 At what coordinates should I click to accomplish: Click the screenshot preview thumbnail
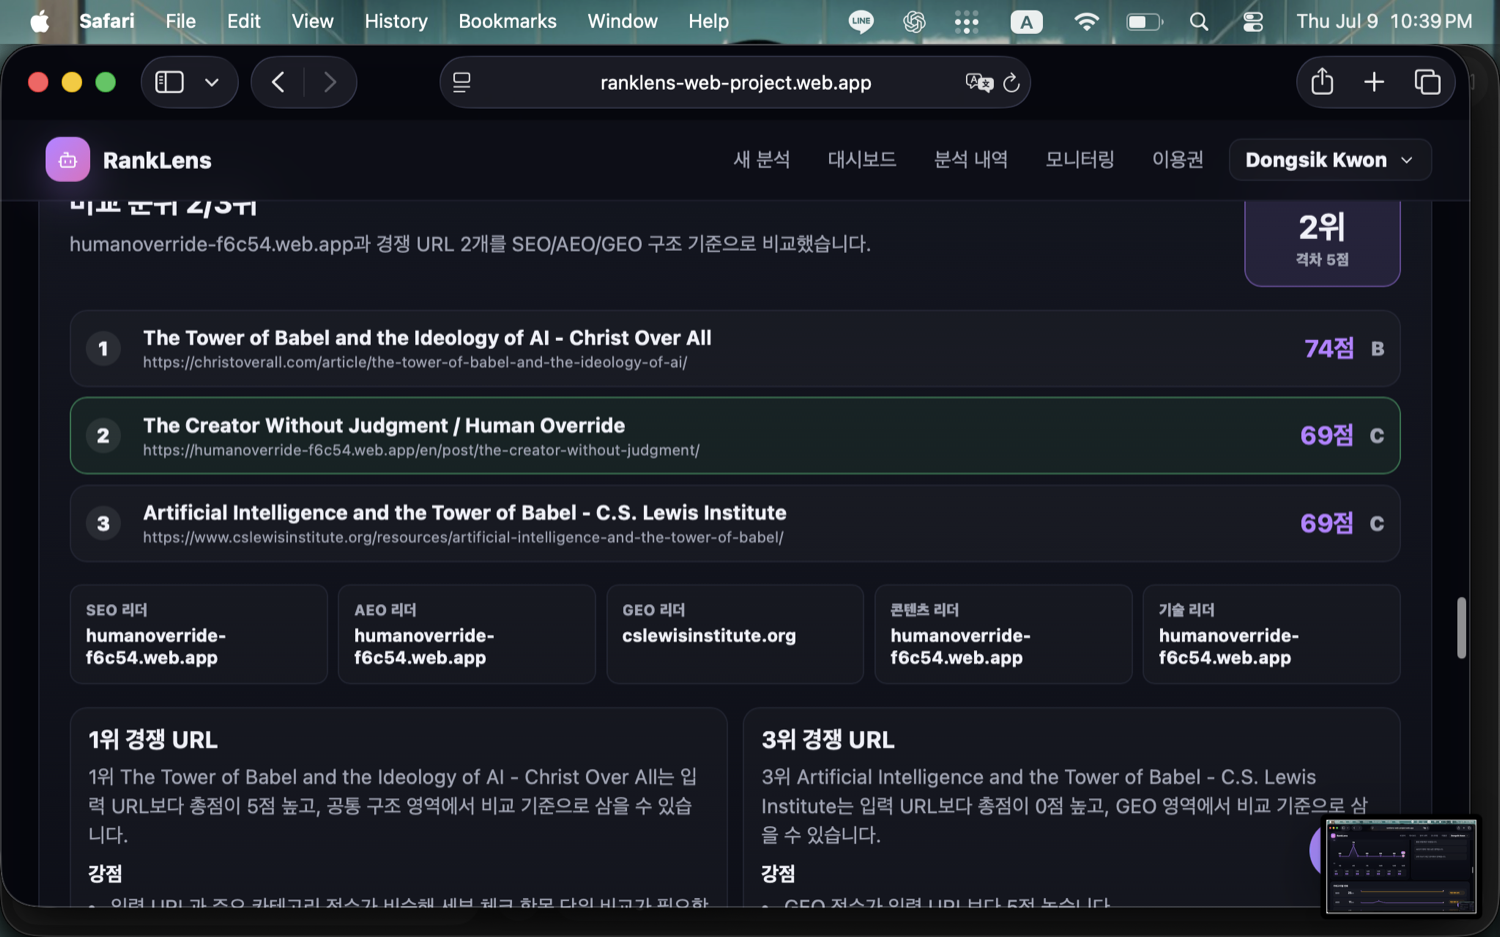tap(1401, 866)
